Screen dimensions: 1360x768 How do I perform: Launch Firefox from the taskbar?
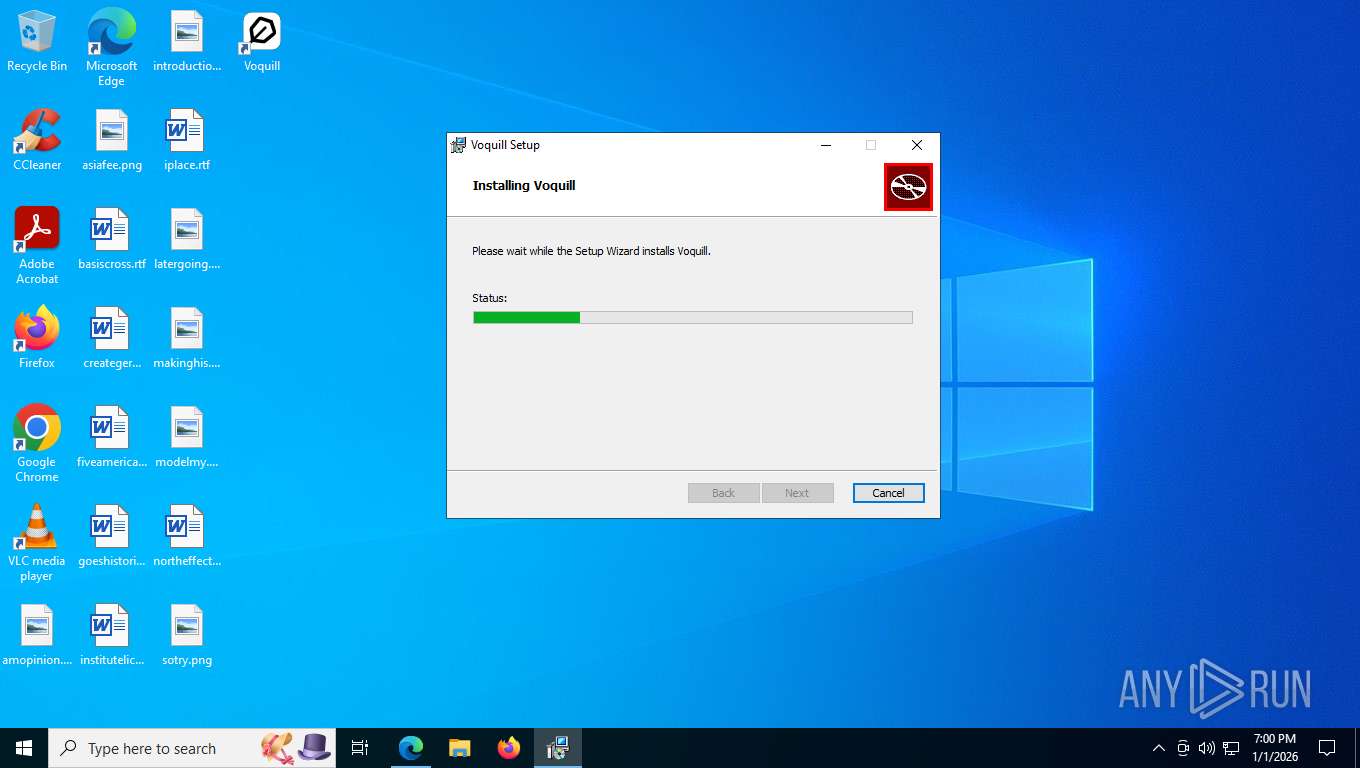pos(509,748)
